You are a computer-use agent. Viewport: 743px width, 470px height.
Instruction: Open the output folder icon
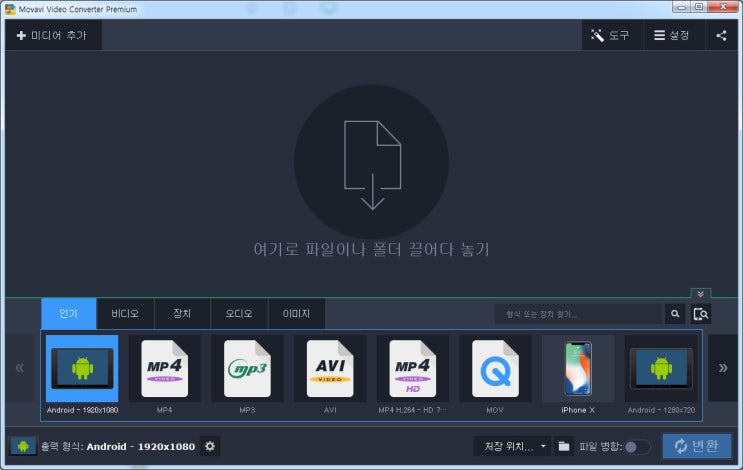[x=564, y=446]
